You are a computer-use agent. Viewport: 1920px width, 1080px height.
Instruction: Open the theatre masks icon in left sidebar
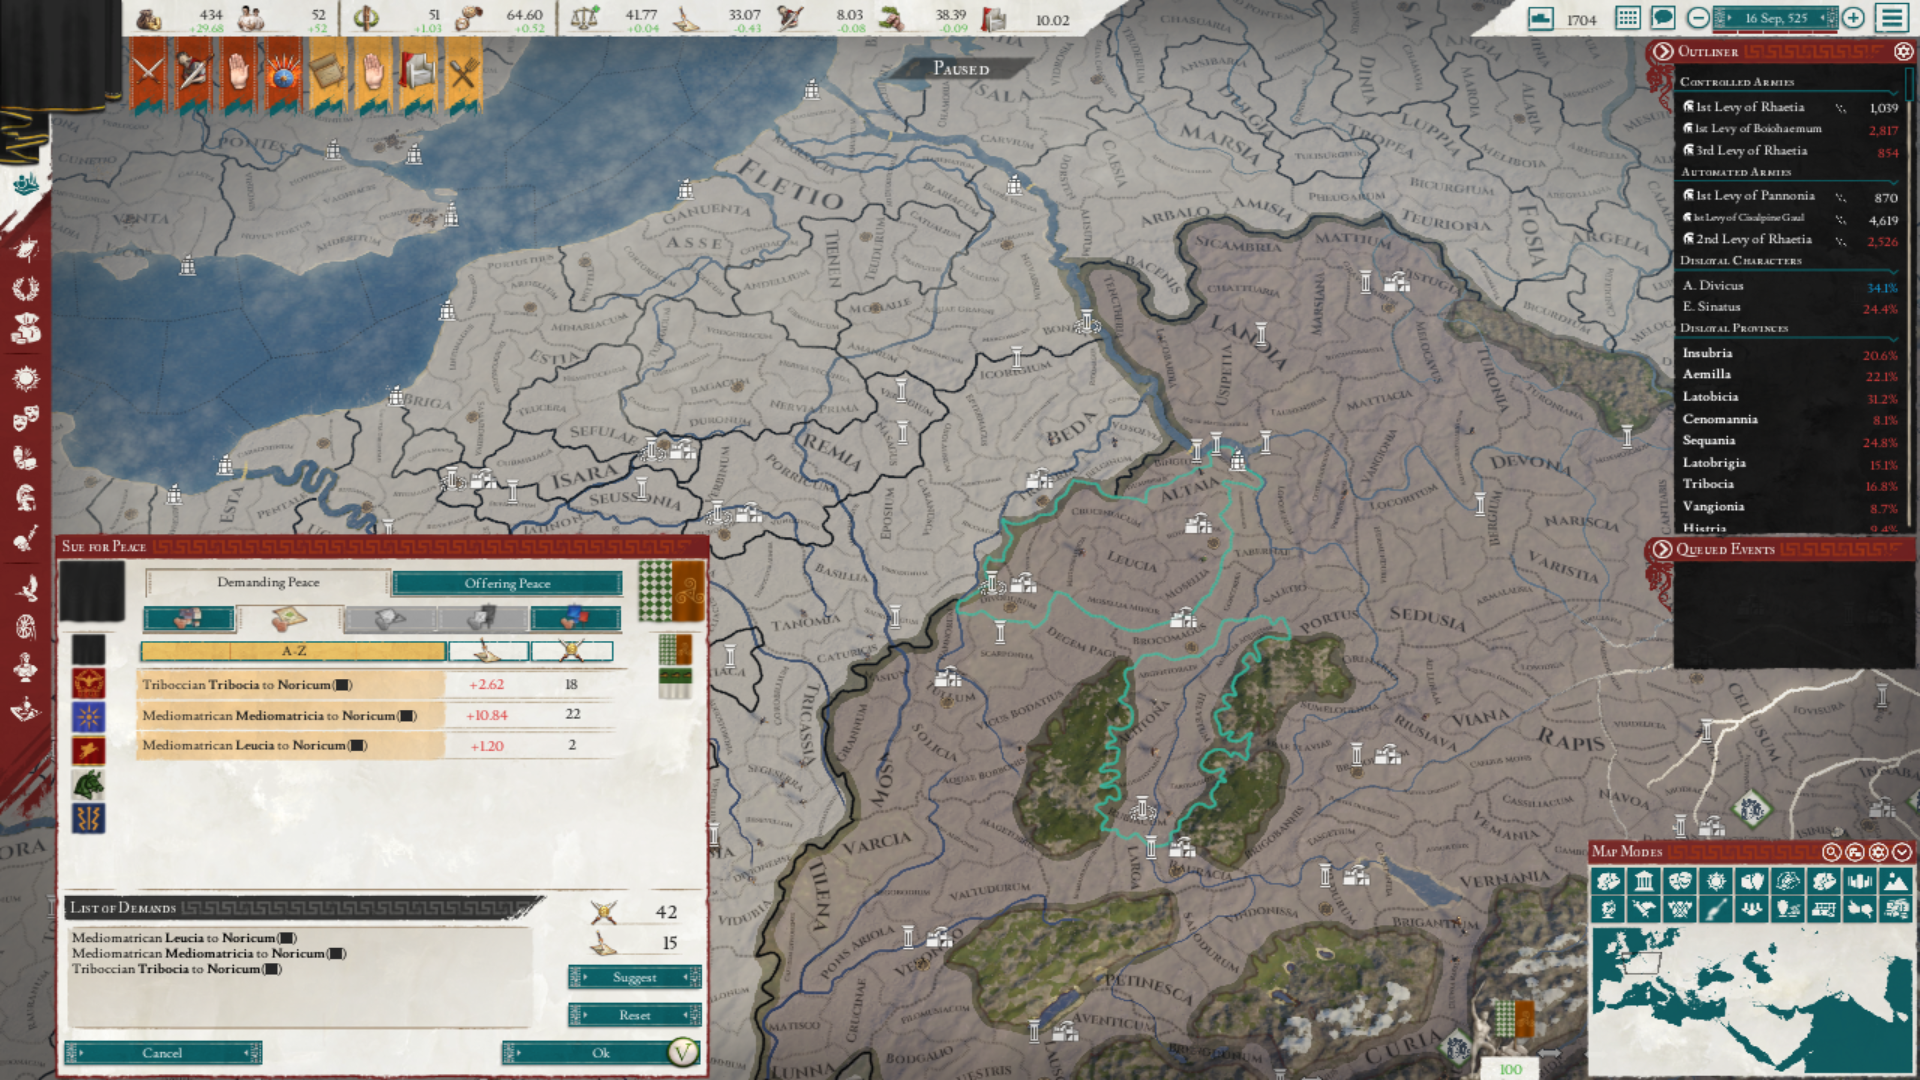(x=25, y=416)
